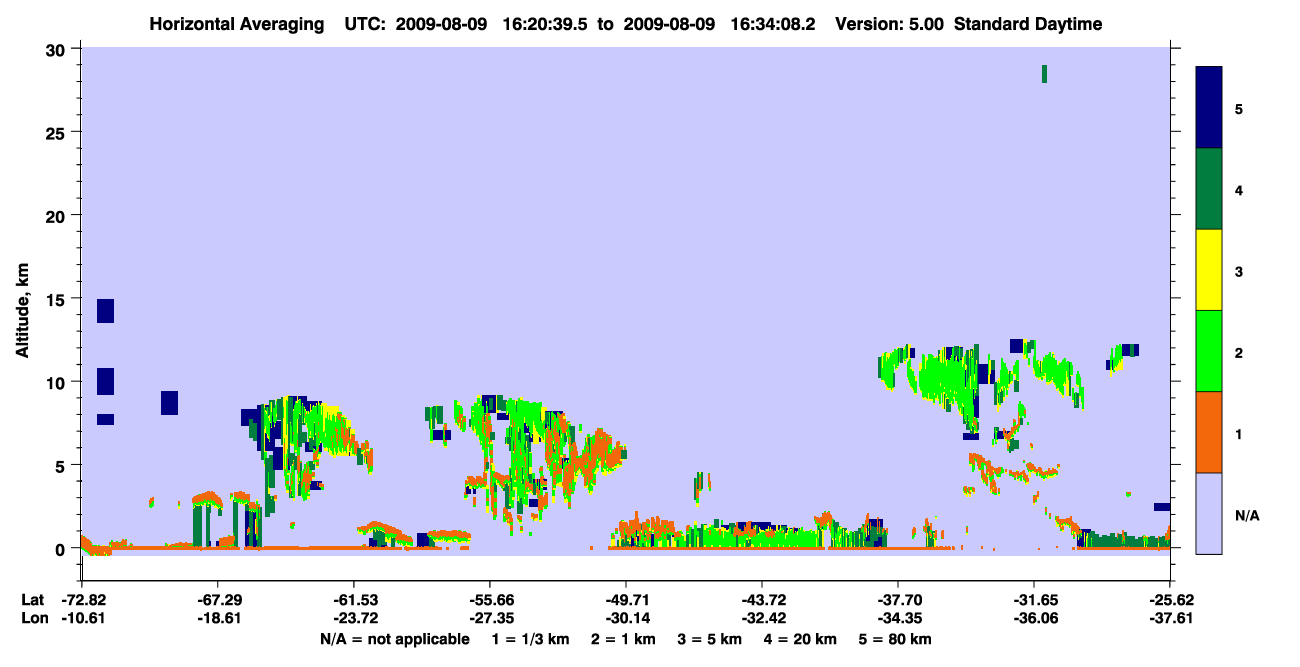The image size is (1300, 667).
Task: Click the 0 km altitude tick label
Action: tap(62, 548)
